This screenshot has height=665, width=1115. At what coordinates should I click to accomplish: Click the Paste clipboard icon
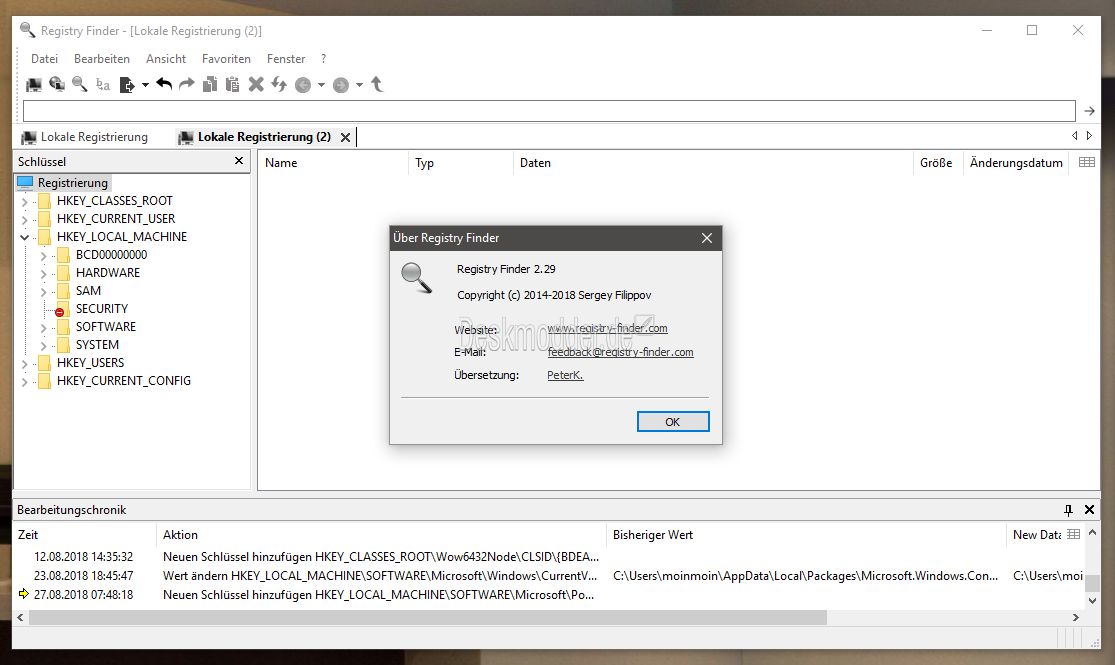(233, 85)
